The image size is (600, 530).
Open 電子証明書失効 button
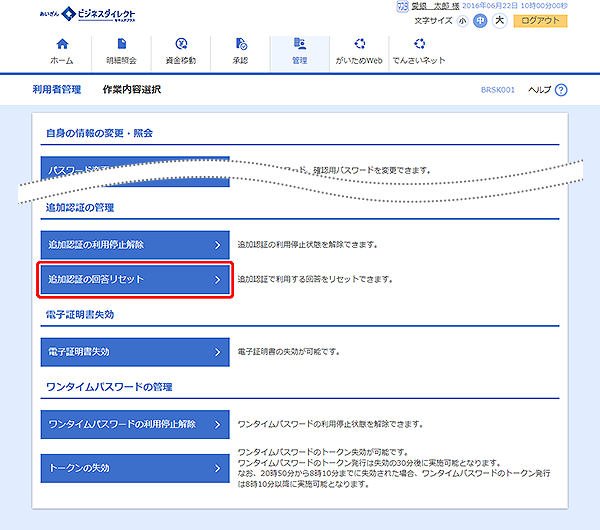(135, 352)
